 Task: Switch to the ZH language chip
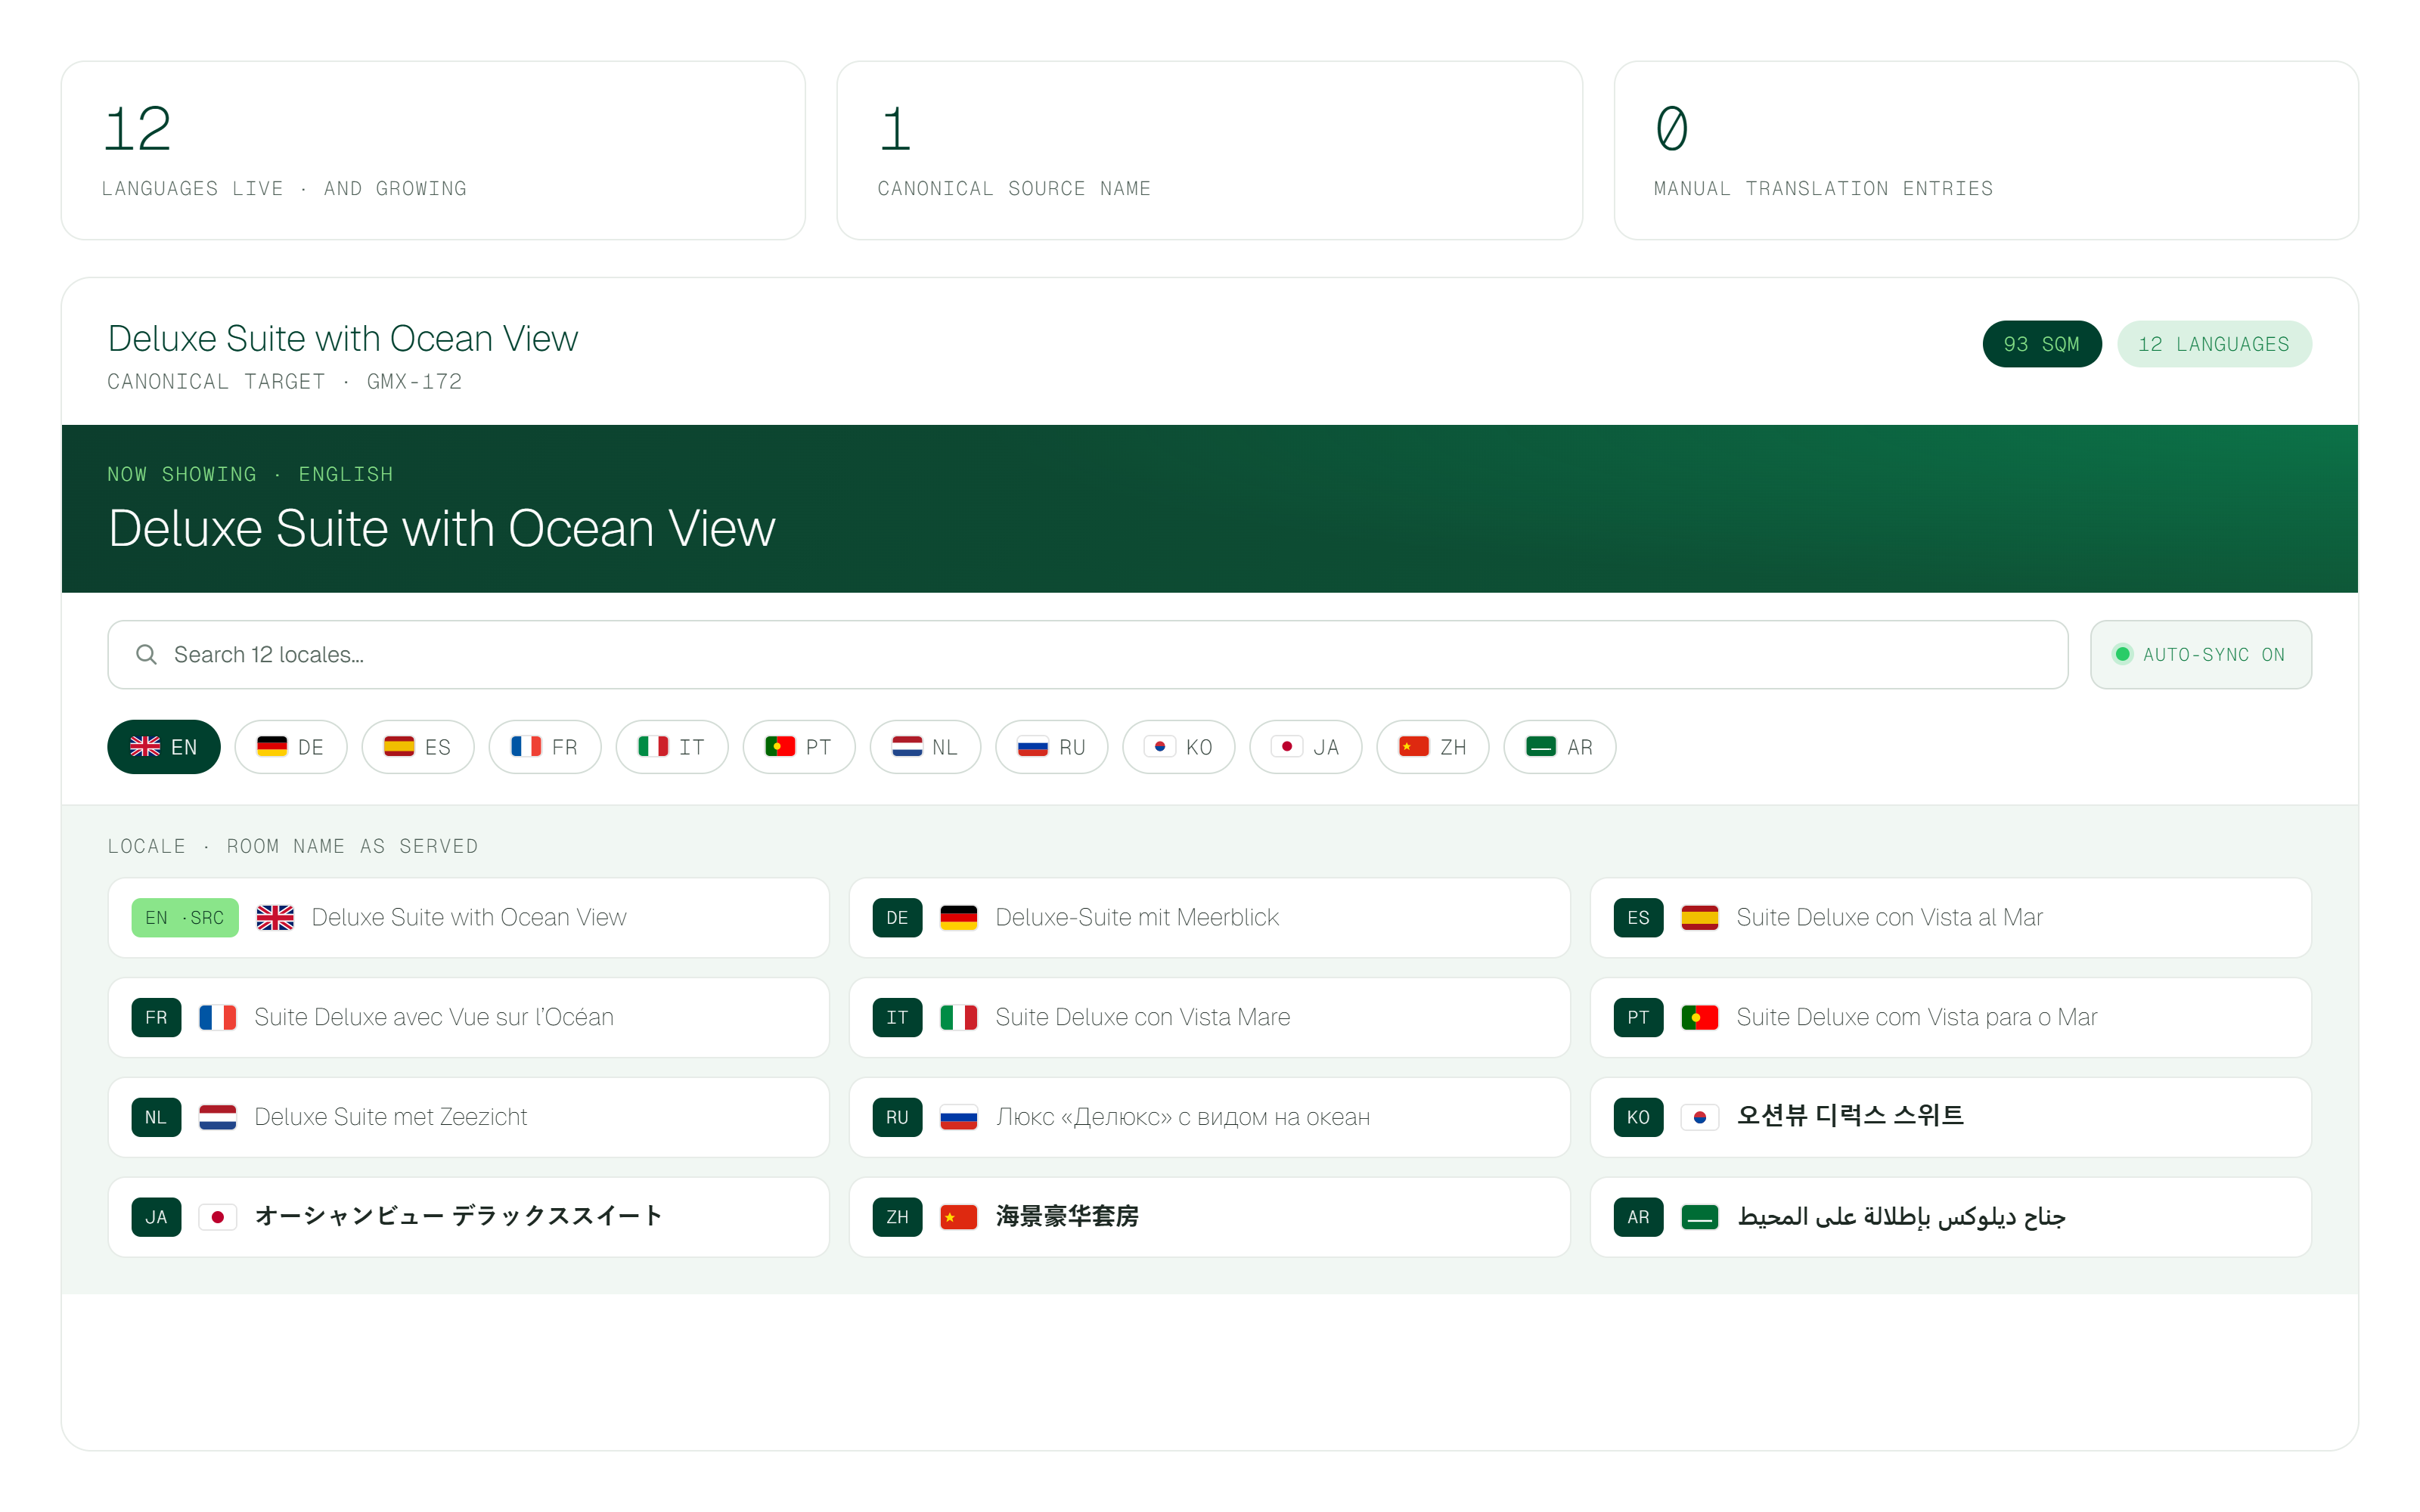(1433, 747)
